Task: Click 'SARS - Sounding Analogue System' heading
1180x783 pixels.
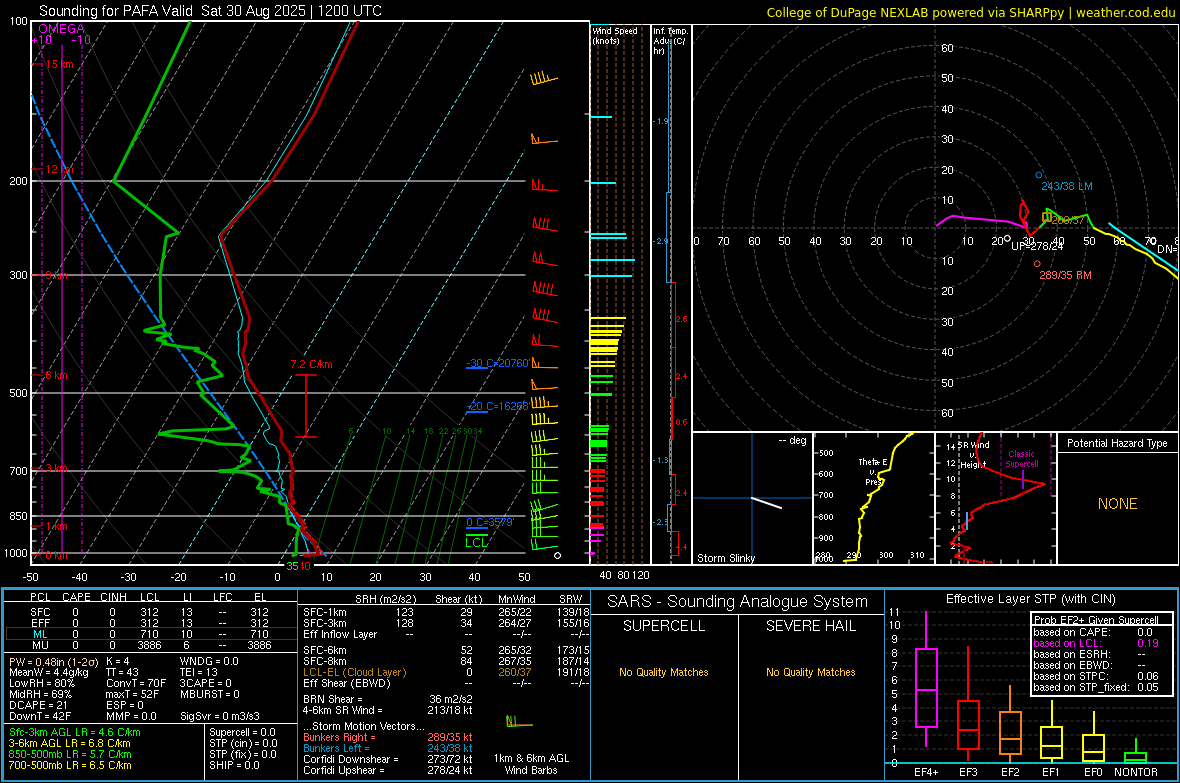Action: click(x=738, y=602)
